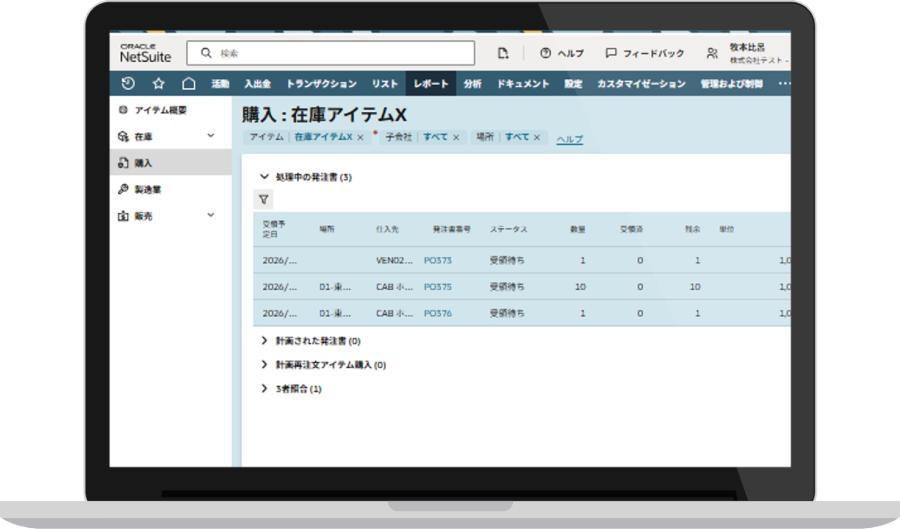Click the 仕入先 column header
Screen dimensions: 900x529
[x=387, y=230]
